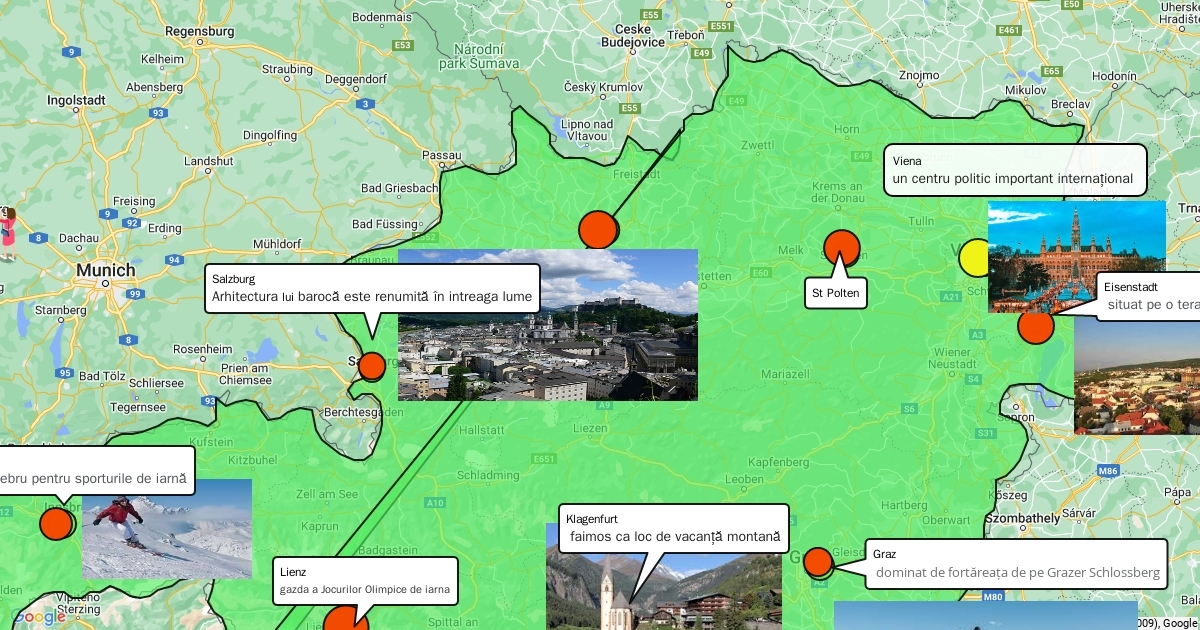Click the Kitzbühel town label
The image size is (1200, 630).
tap(252, 460)
